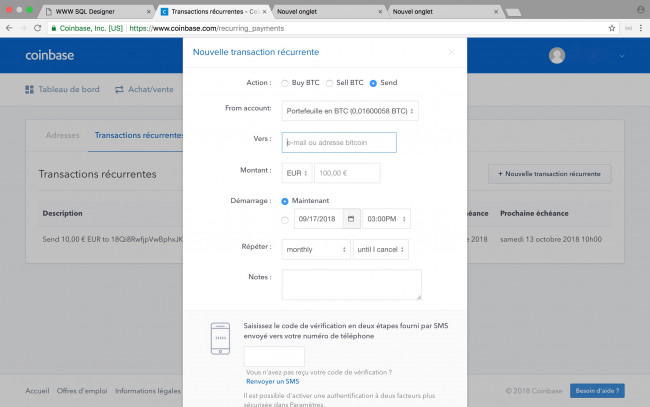Select the Buy BTC action
650x407 pixels.
284,83
